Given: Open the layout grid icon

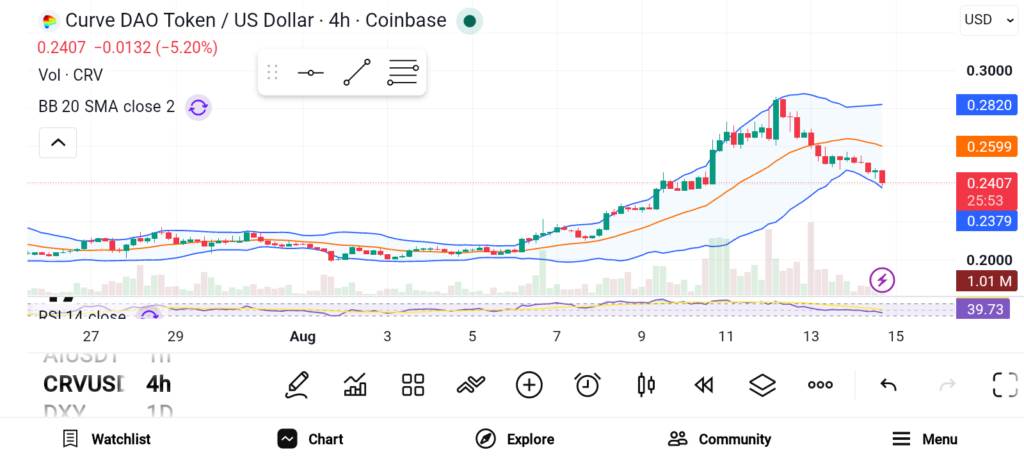Looking at the screenshot, I should click(413, 385).
